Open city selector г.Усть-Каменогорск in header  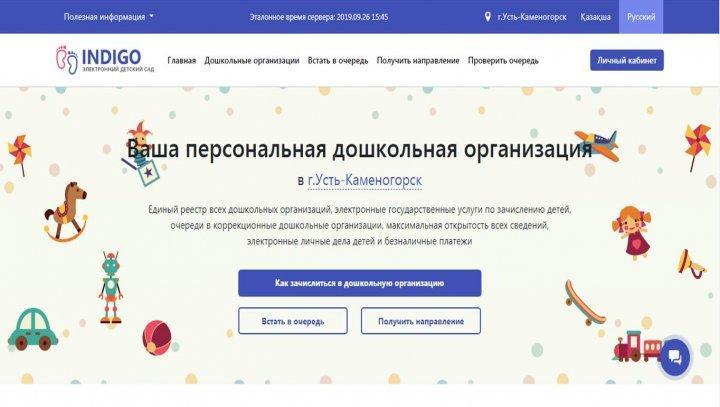[x=532, y=17]
